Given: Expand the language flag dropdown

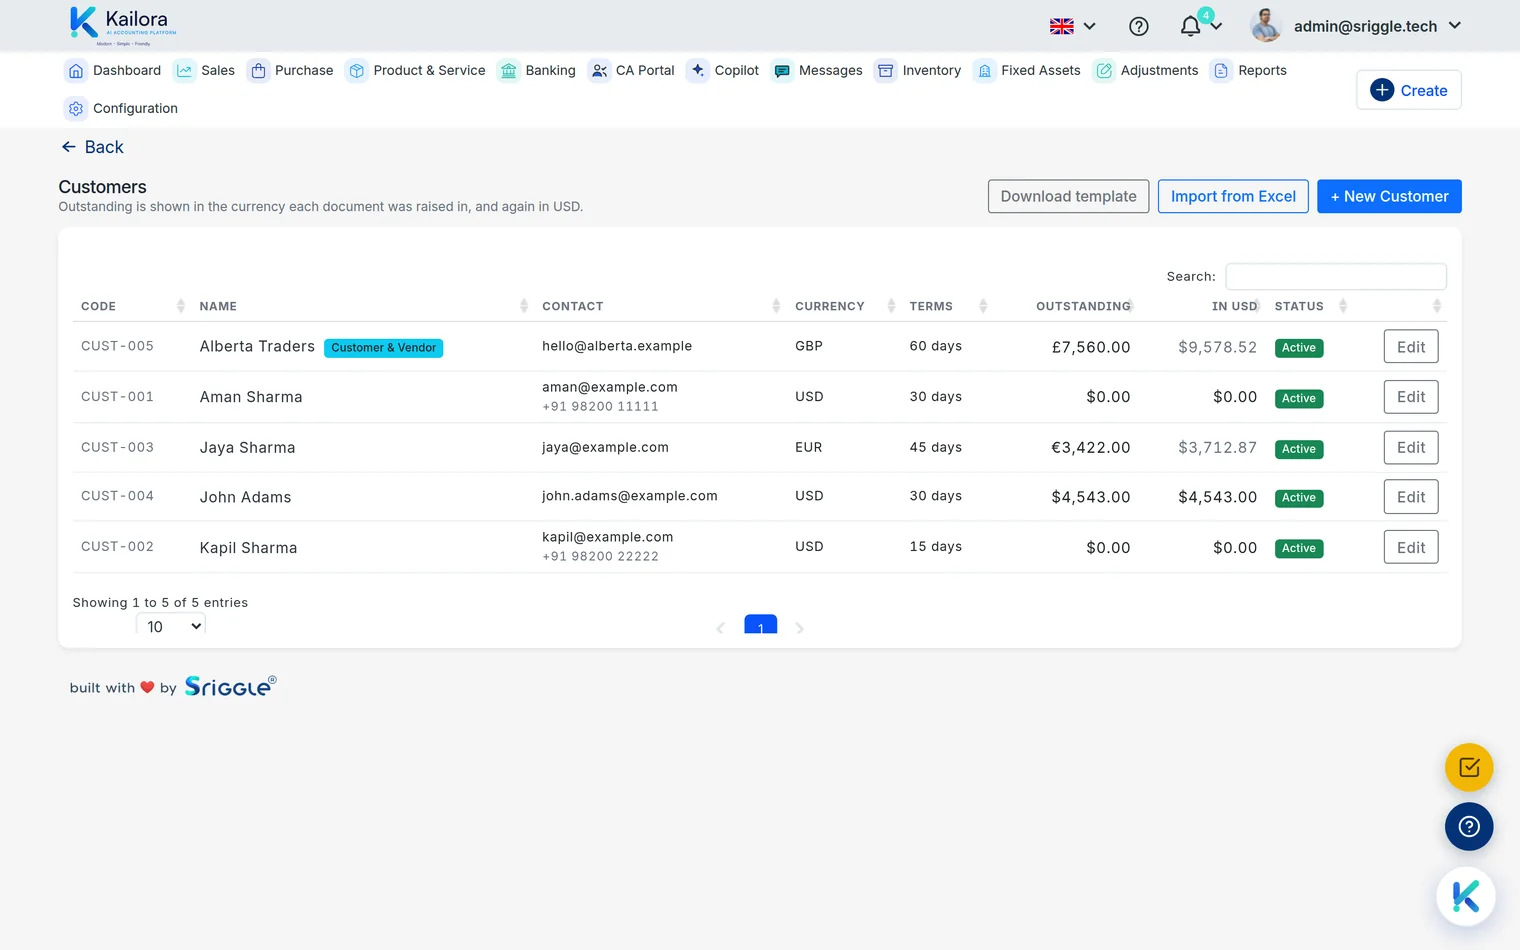Looking at the screenshot, I should [1072, 27].
